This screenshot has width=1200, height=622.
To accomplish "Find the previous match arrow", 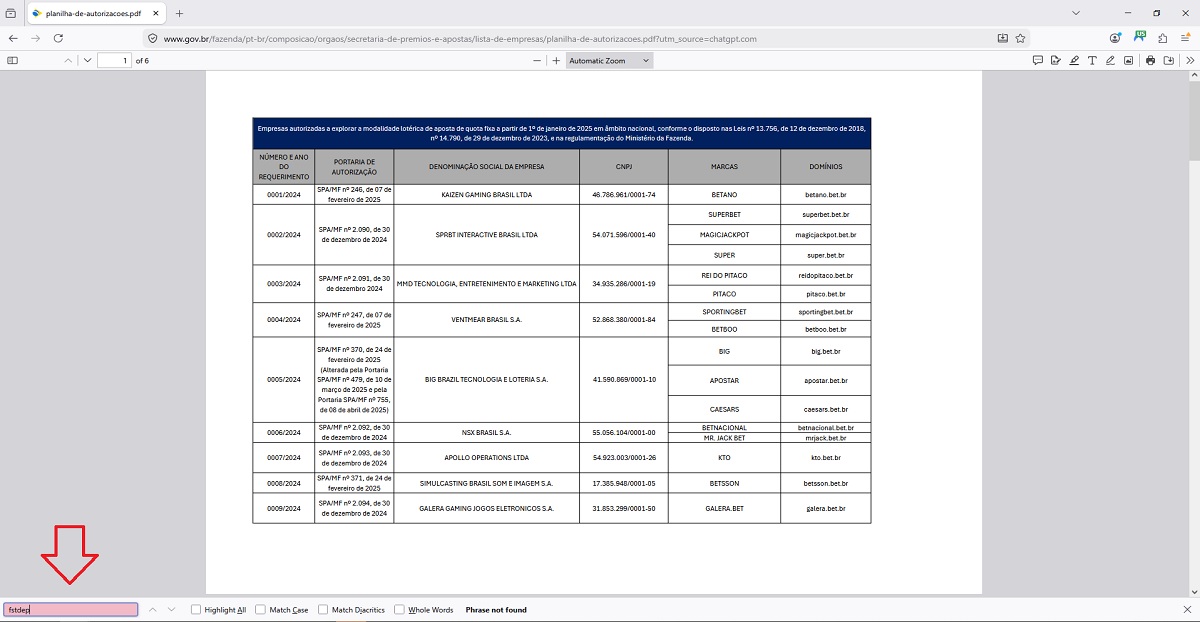I will [152, 609].
